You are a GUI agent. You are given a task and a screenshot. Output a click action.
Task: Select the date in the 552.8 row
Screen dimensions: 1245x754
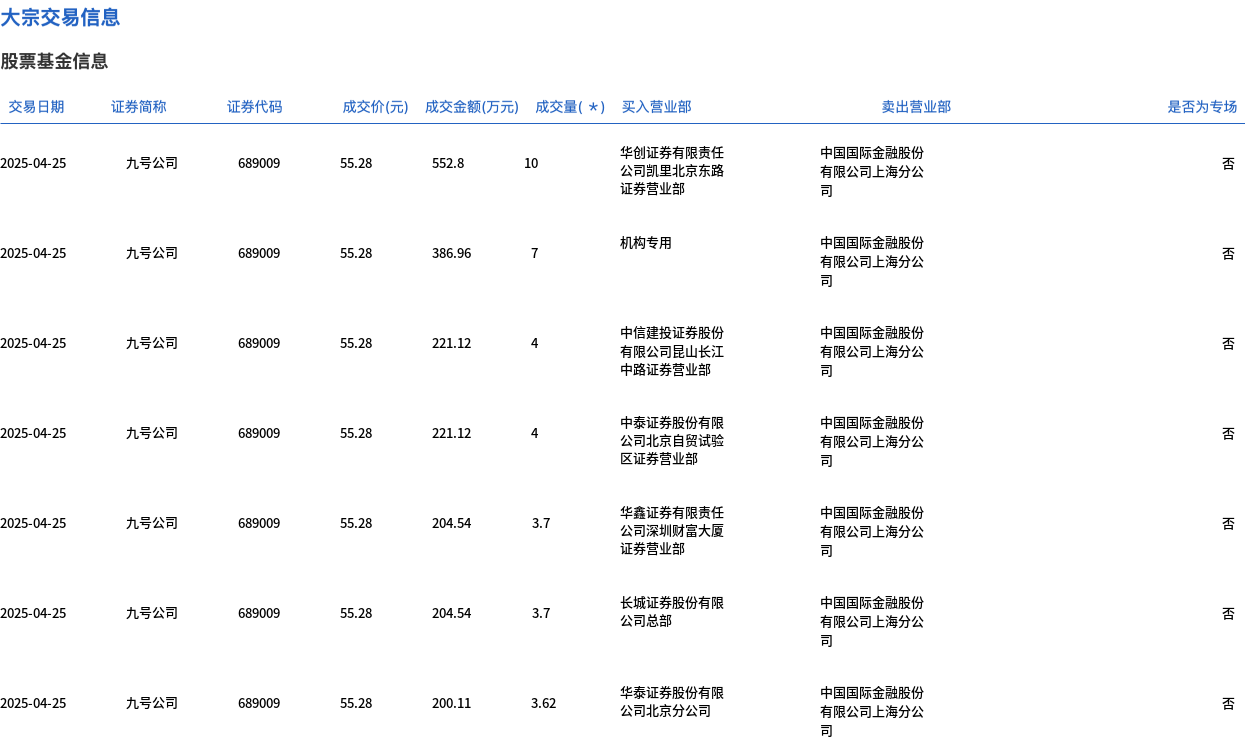point(33,163)
